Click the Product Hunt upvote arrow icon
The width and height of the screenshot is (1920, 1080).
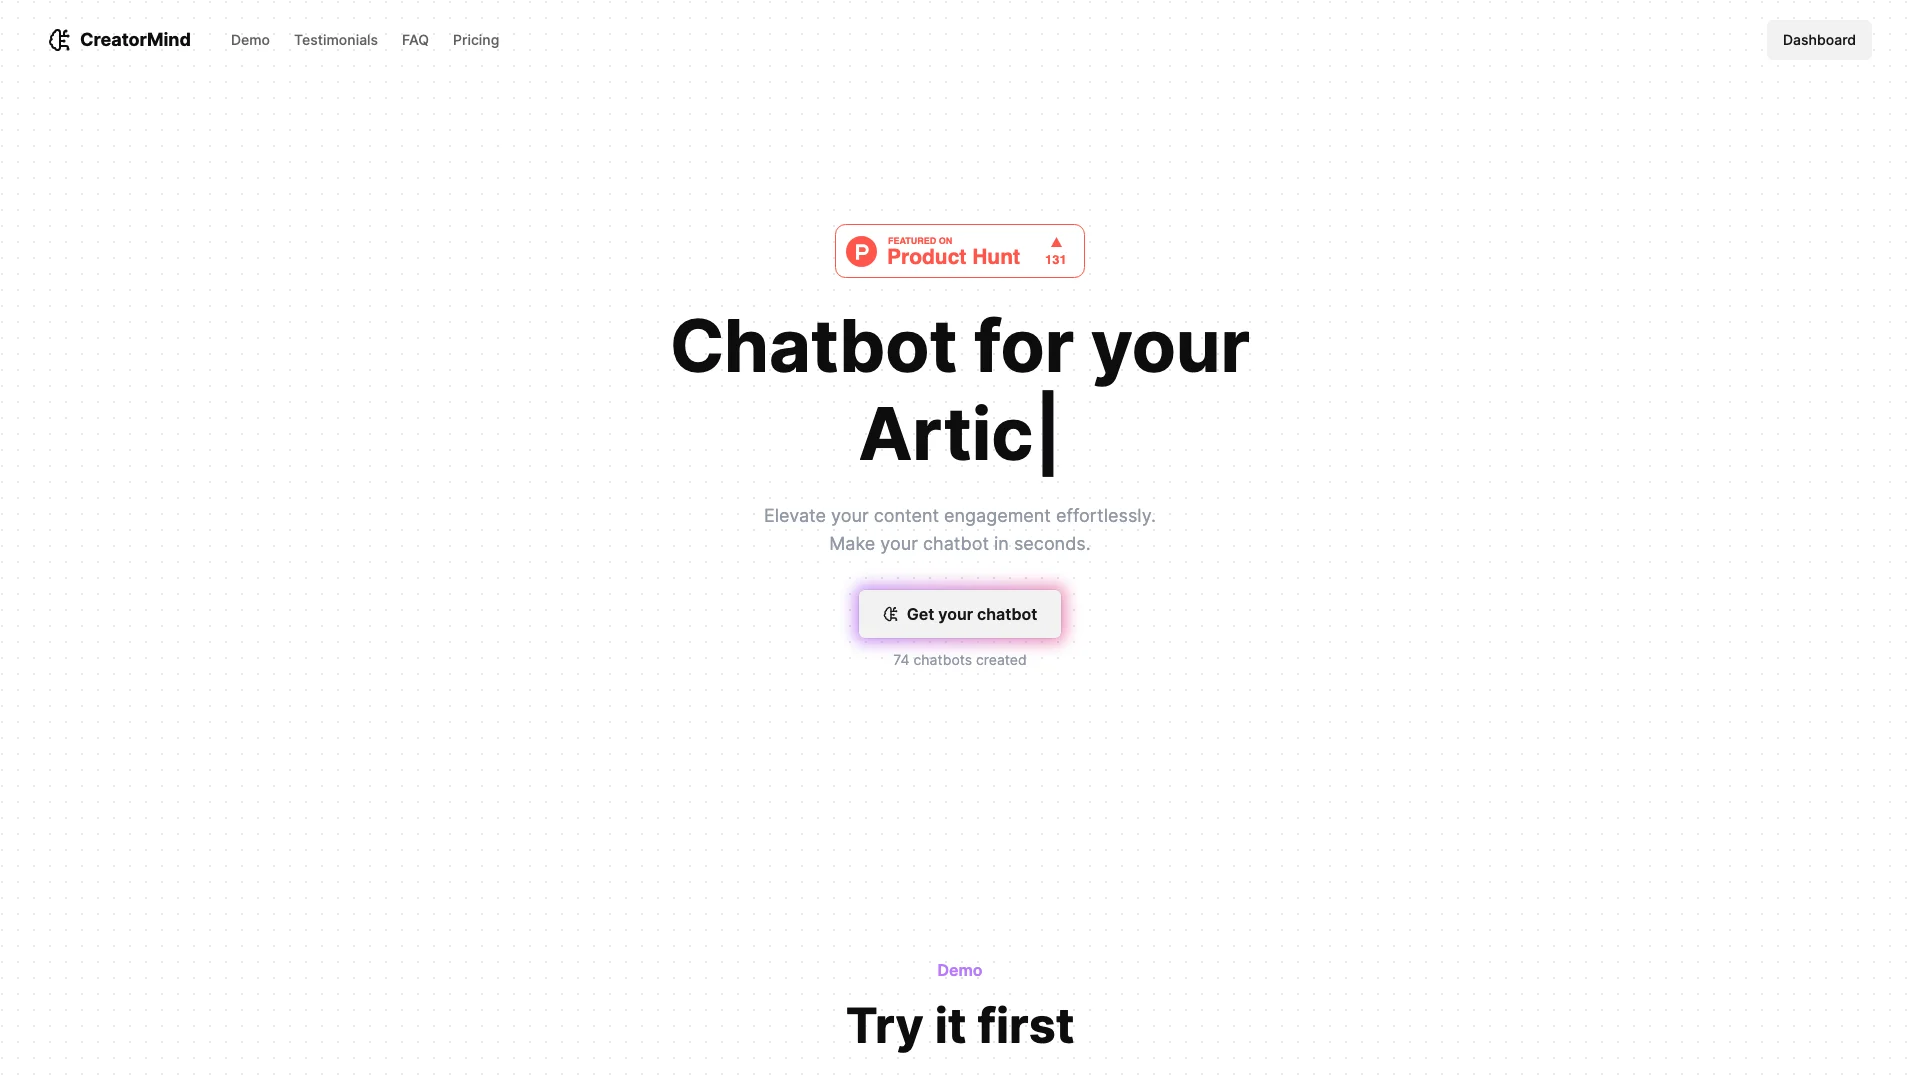click(1055, 243)
